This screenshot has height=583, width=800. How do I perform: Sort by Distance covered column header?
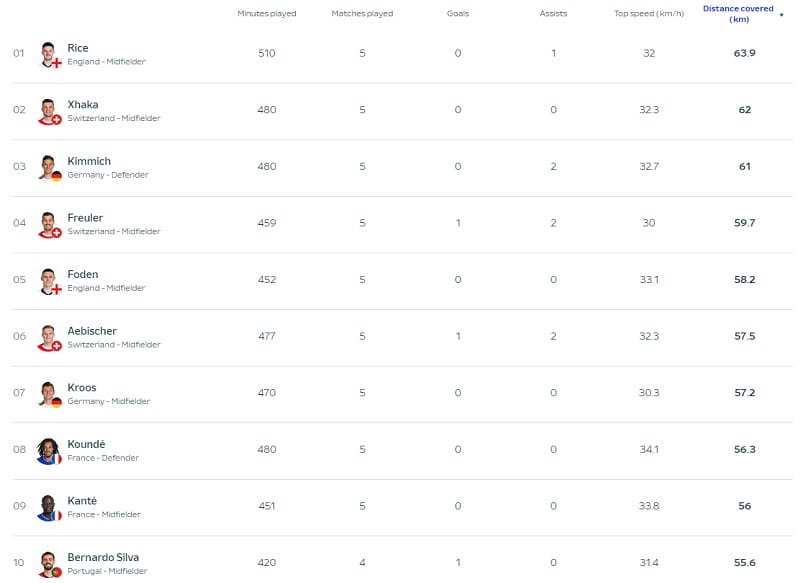click(x=739, y=13)
